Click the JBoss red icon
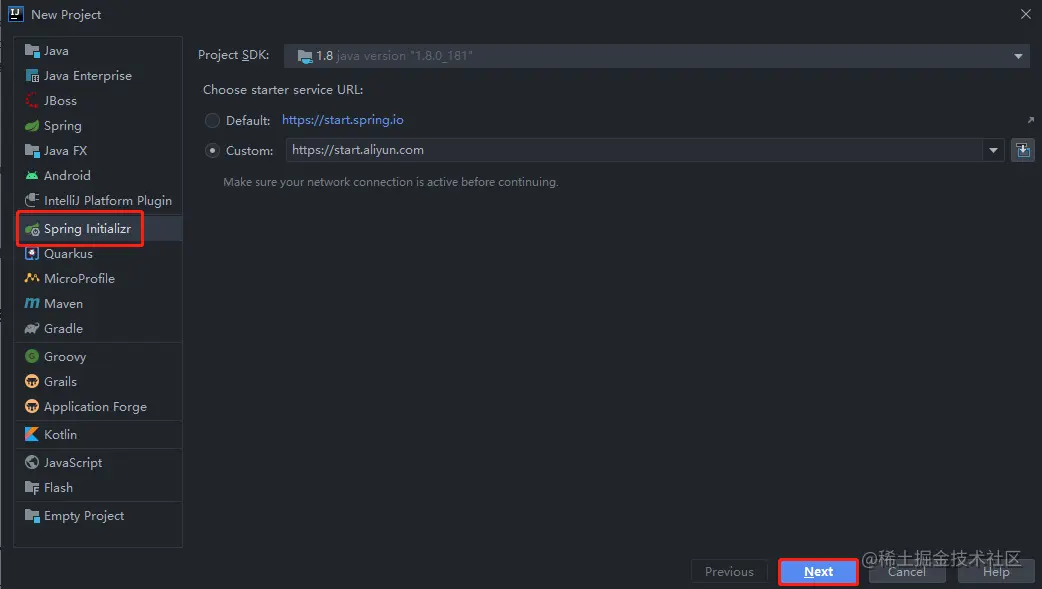The height and width of the screenshot is (589, 1042). [32, 100]
